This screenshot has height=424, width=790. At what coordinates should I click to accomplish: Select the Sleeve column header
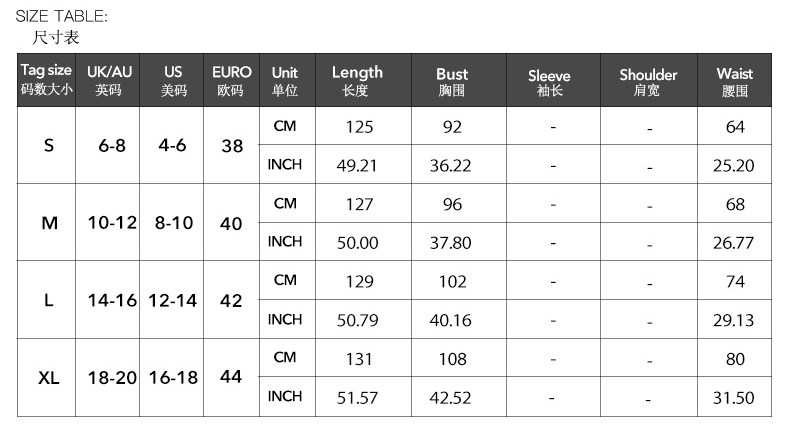click(549, 82)
